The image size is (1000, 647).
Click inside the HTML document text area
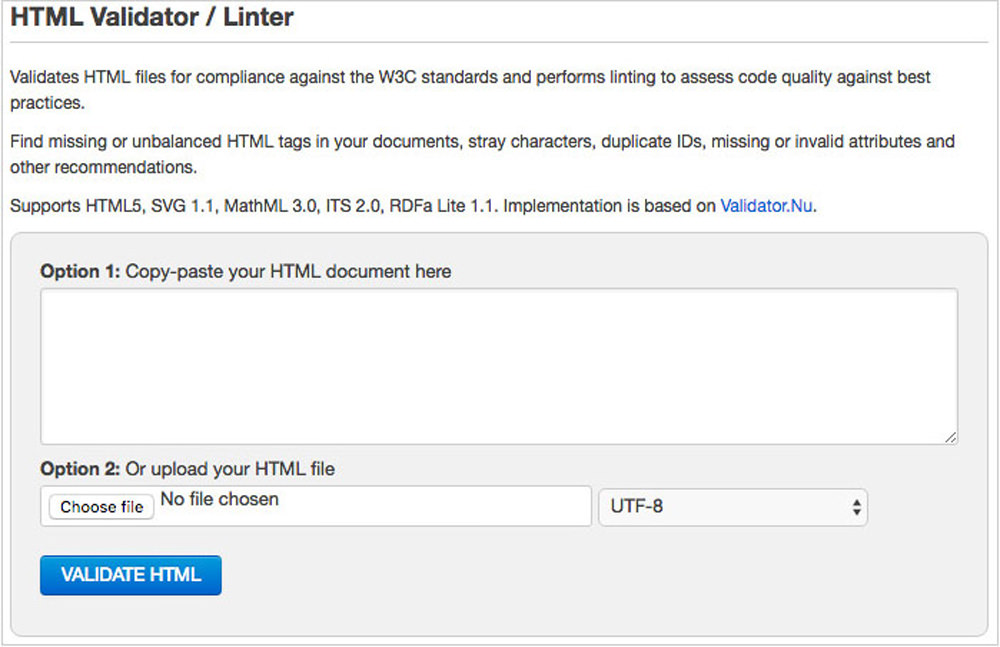click(x=498, y=366)
